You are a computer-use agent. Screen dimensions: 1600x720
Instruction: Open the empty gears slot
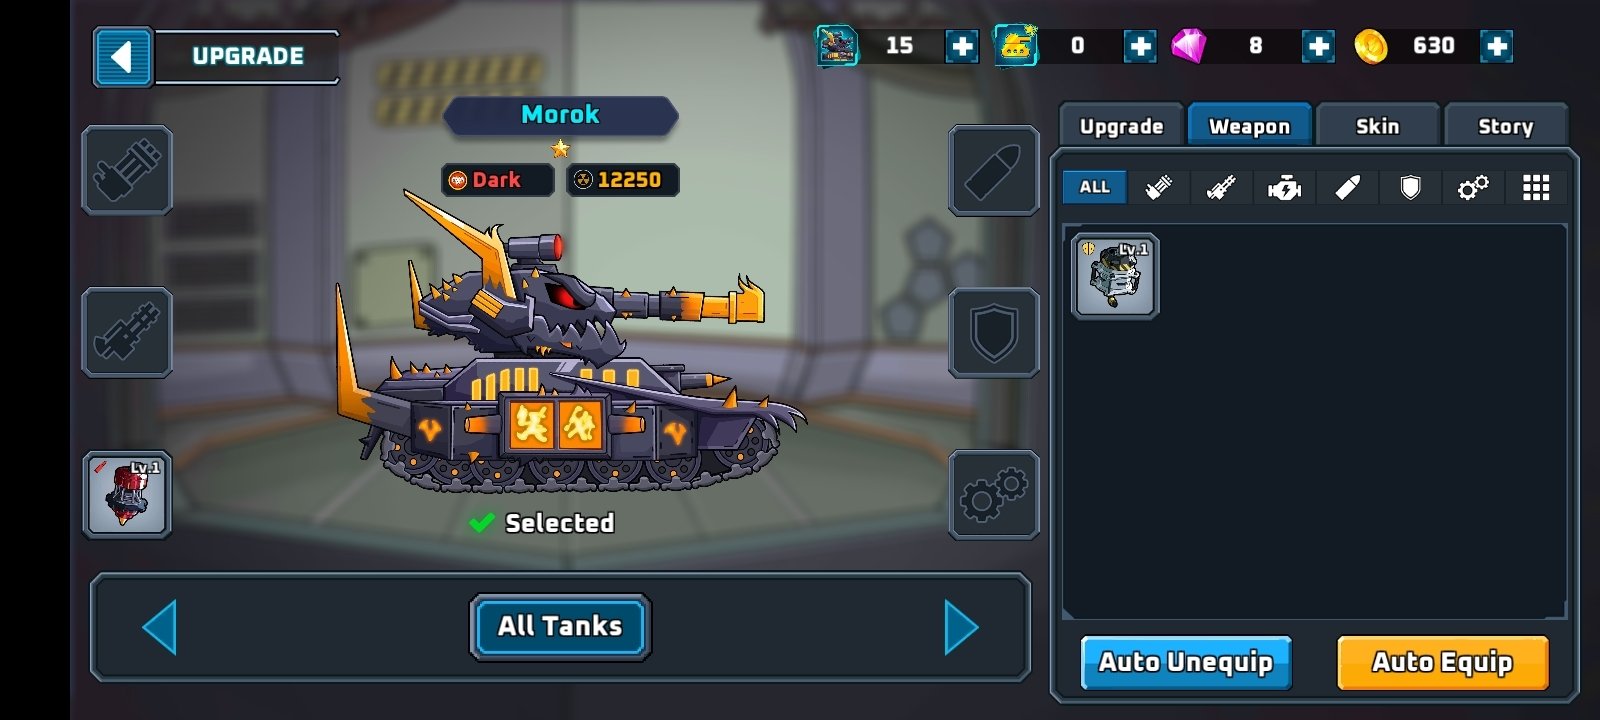994,495
